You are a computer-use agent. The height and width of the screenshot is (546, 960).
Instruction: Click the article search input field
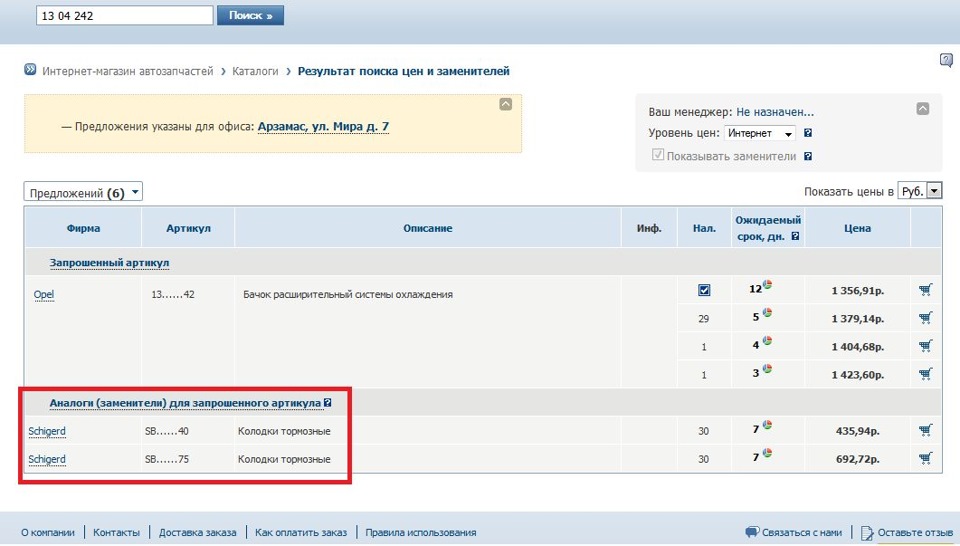point(125,15)
